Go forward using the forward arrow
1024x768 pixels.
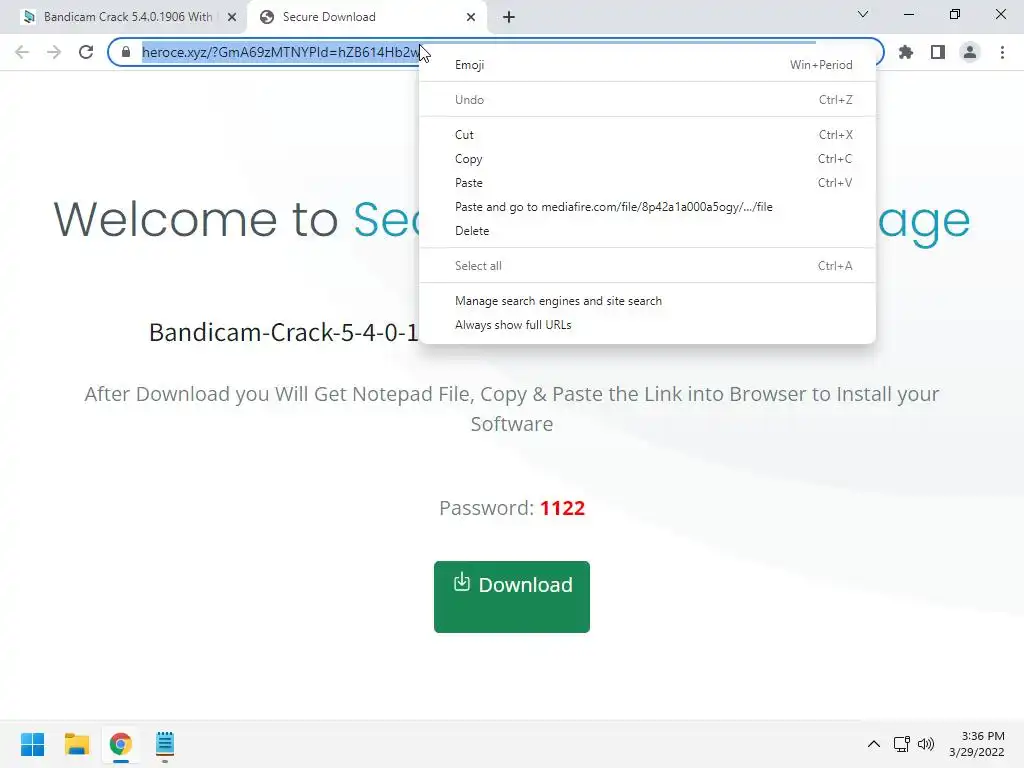tap(54, 52)
